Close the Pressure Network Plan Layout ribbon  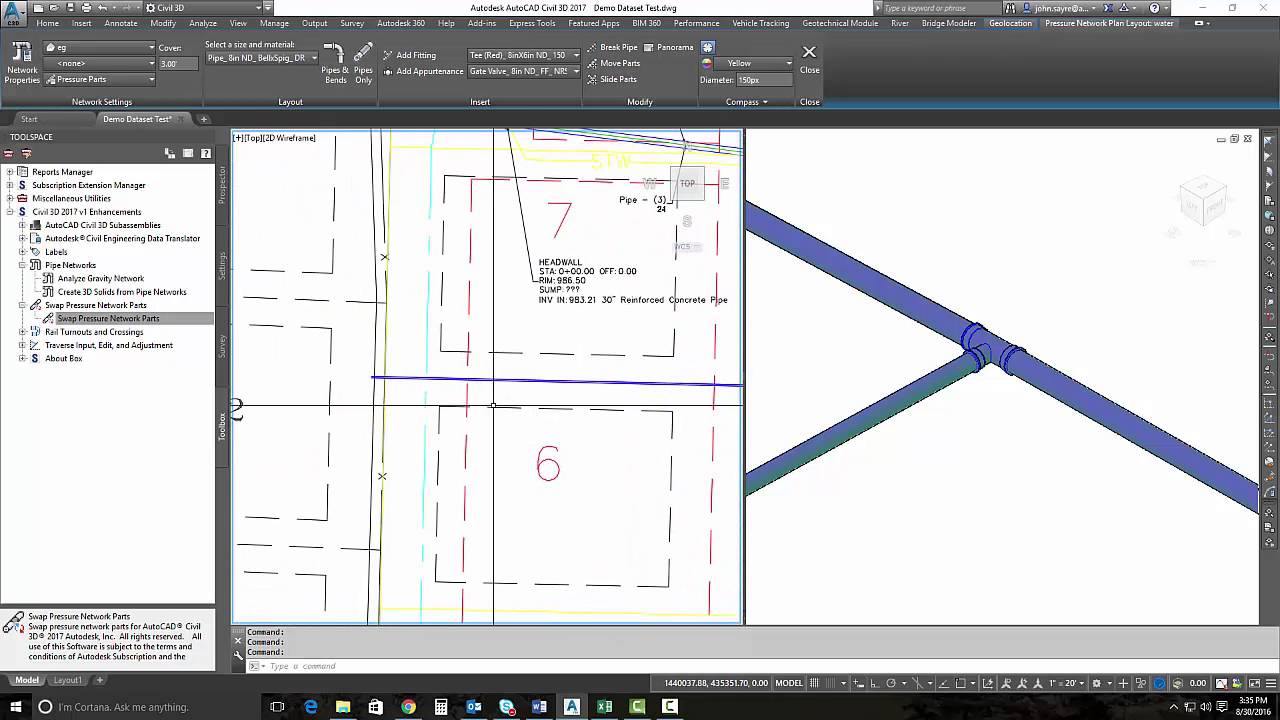(809, 58)
